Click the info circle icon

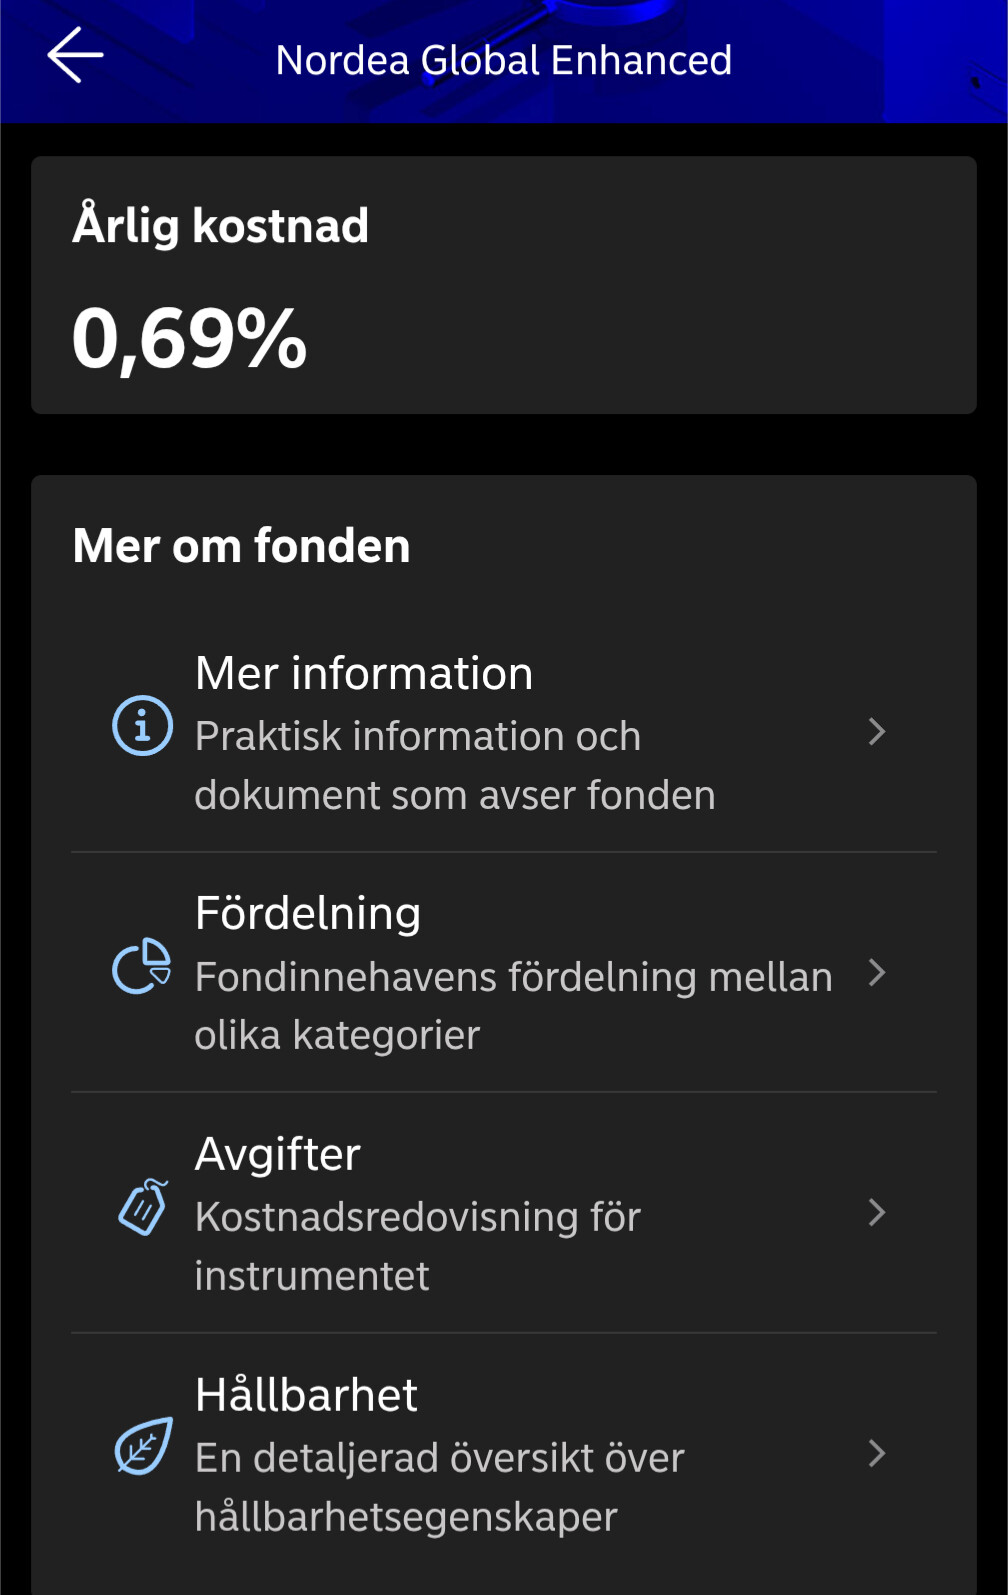click(x=142, y=725)
